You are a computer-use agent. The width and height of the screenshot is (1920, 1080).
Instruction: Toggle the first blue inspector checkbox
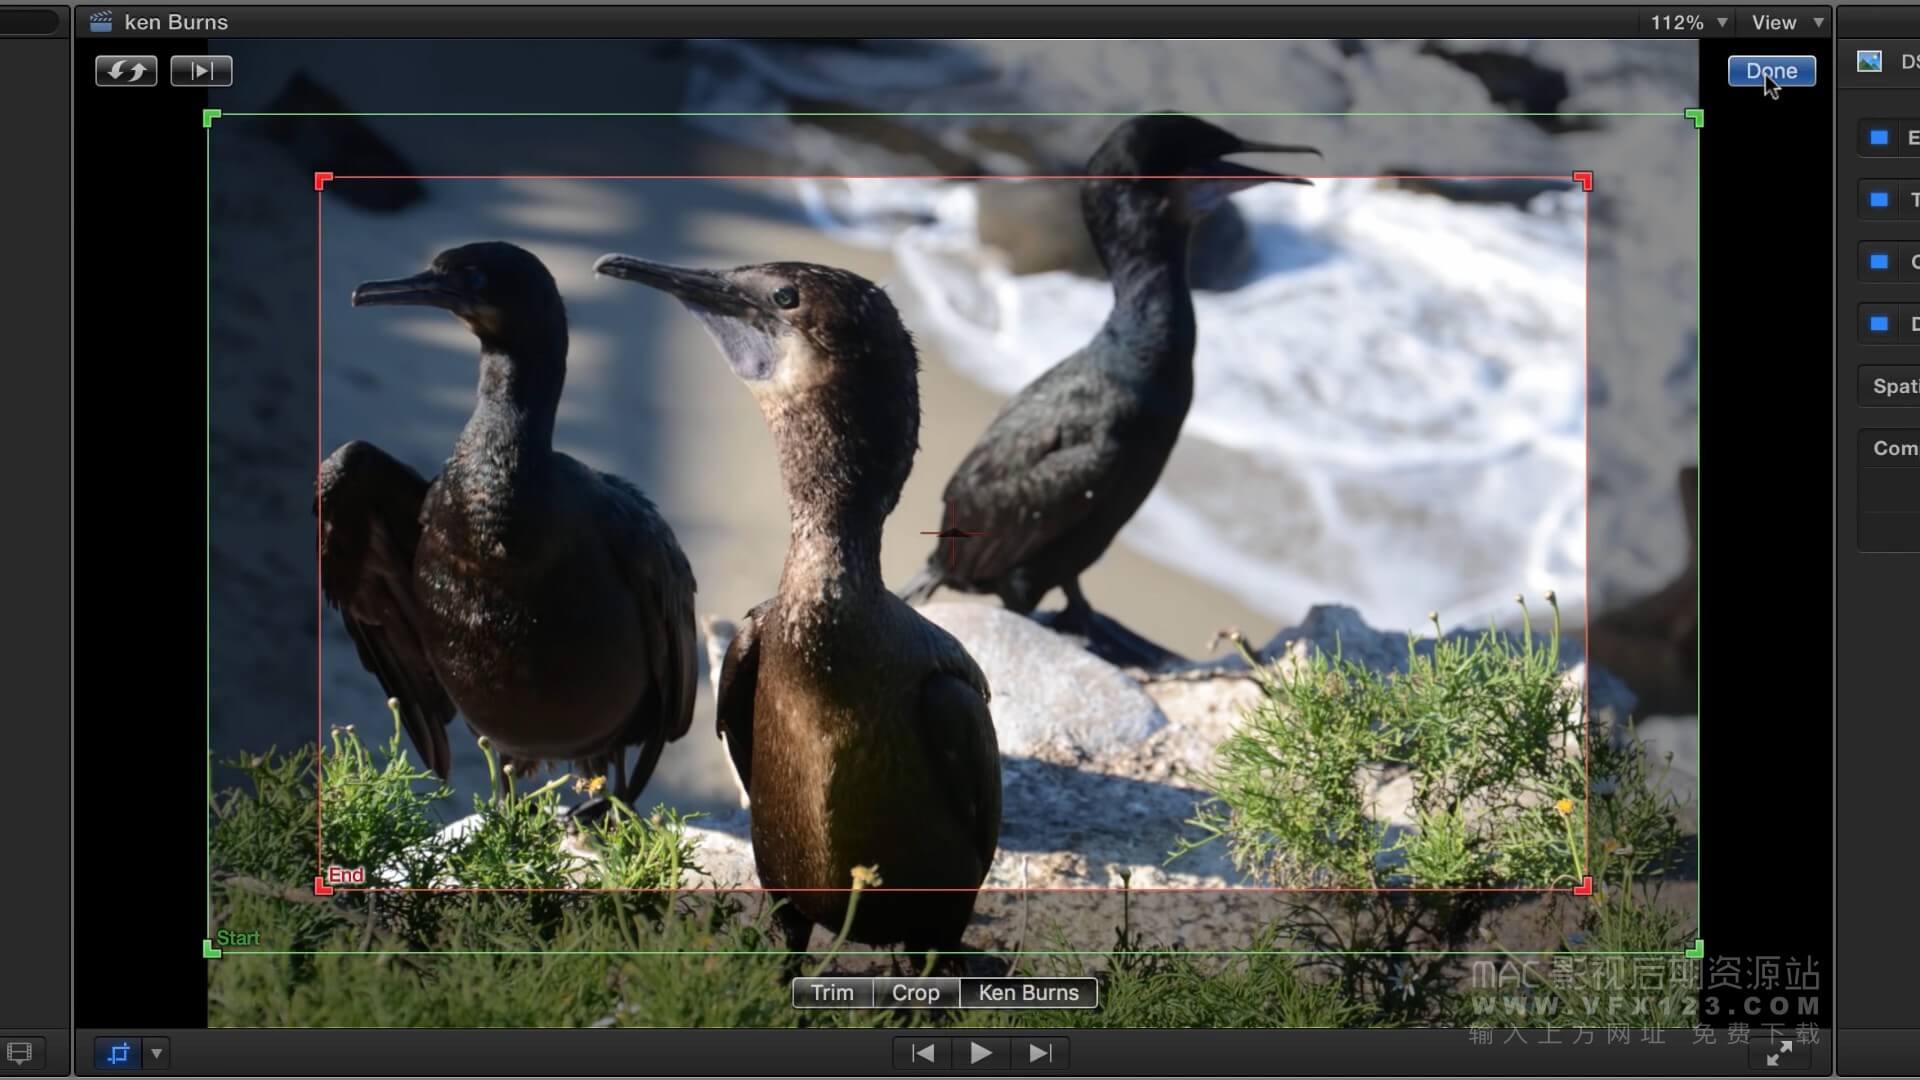(x=1879, y=138)
